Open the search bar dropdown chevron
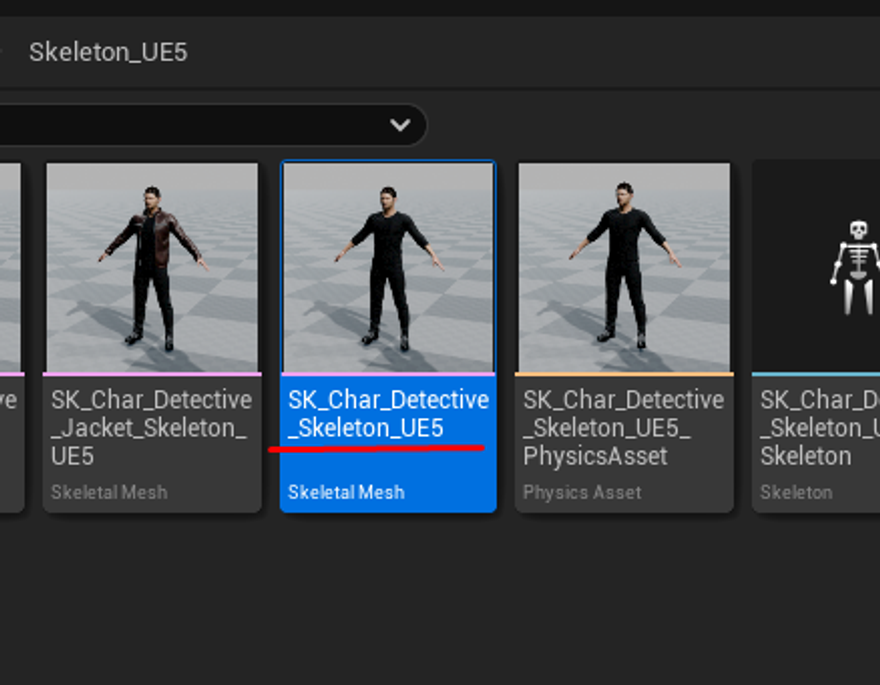This screenshot has width=880, height=685. pyautogui.click(x=400, y=125)
